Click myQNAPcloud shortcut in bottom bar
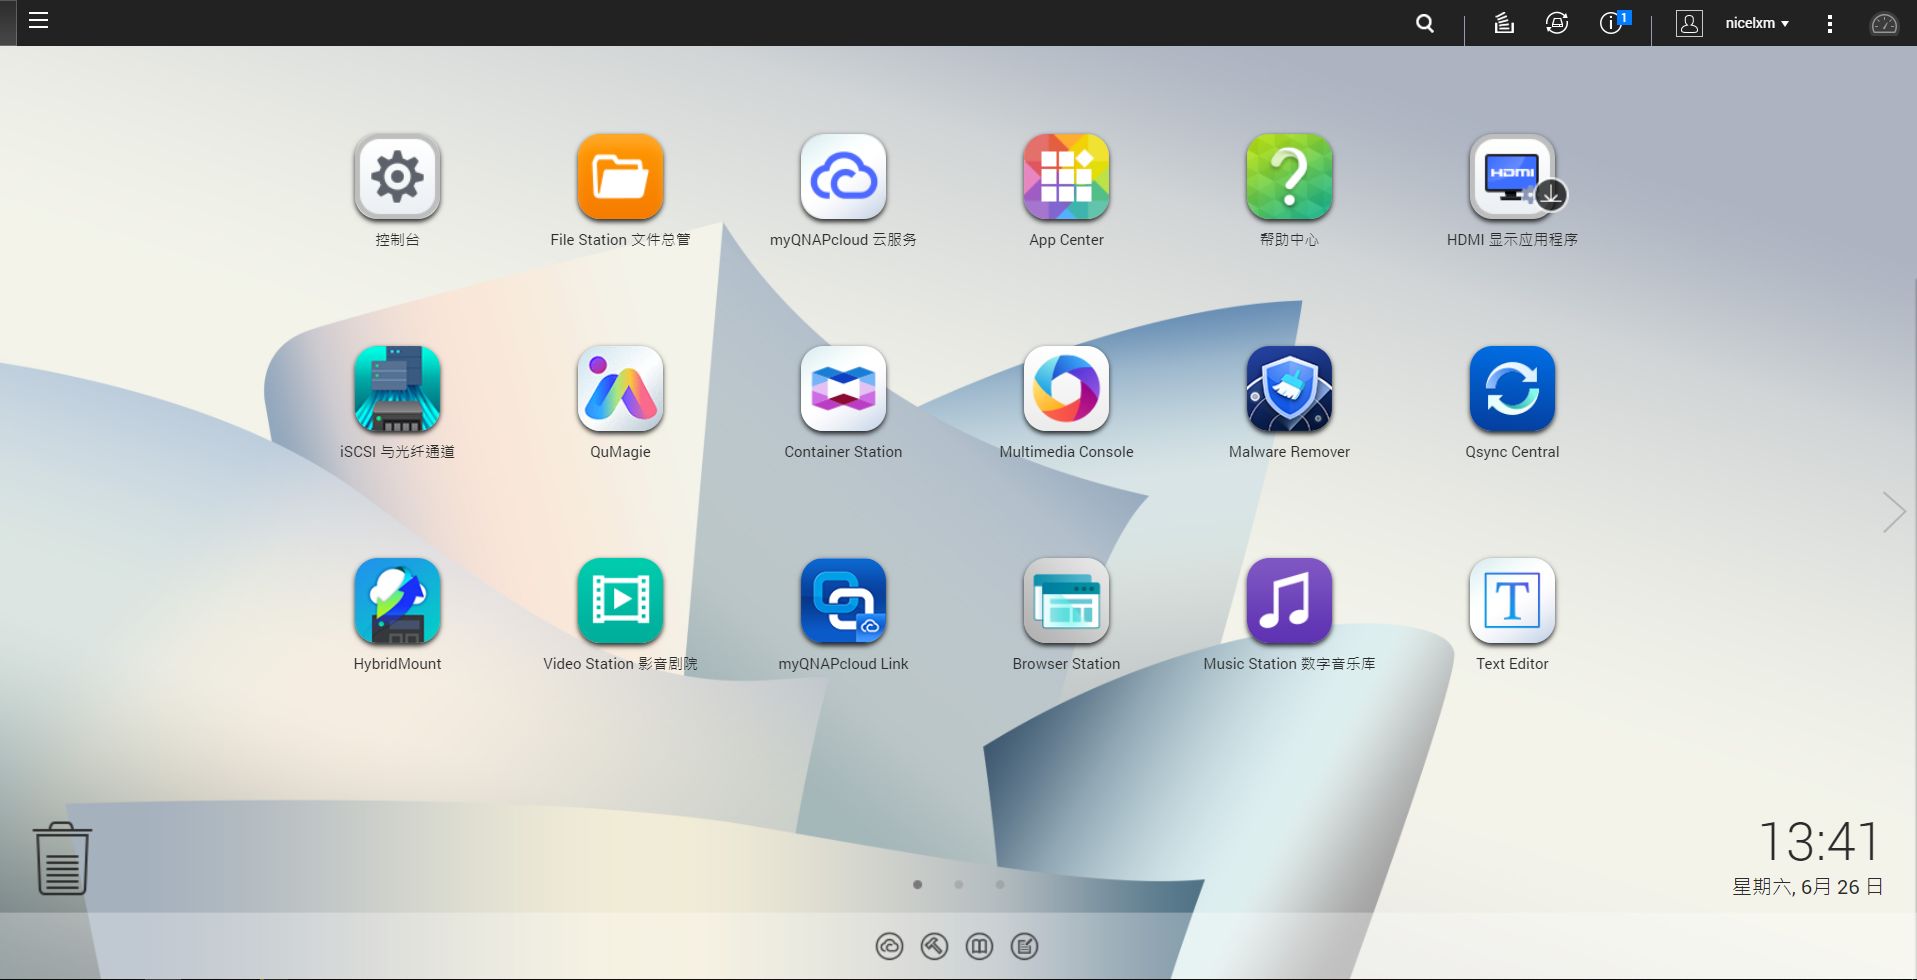The width and height of the screenshot is (1917, 980). tap(889, 946)
